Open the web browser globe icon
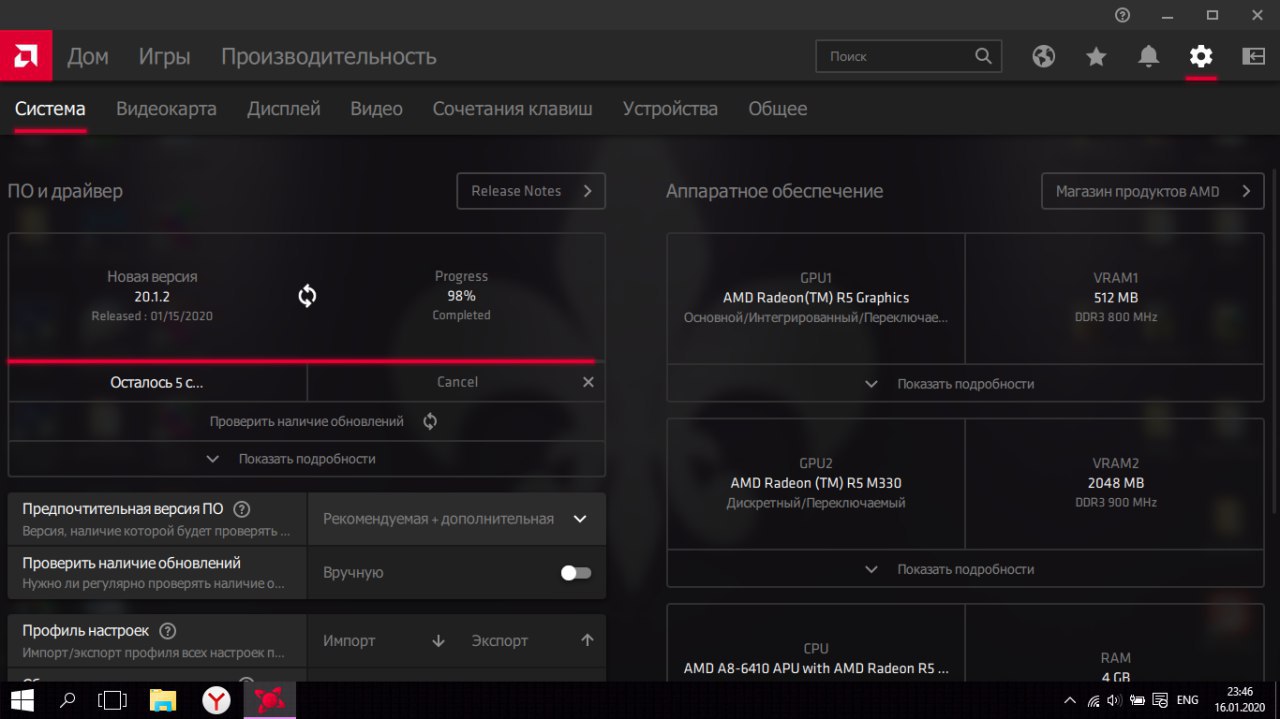Screen dimensions: 1280x719 [1044, 56]
